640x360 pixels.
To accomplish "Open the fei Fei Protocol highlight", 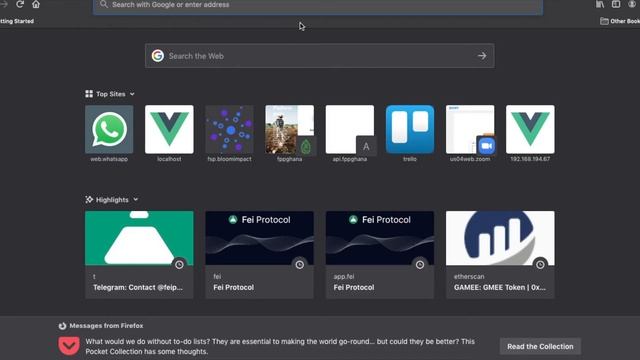I will (260, 255).
